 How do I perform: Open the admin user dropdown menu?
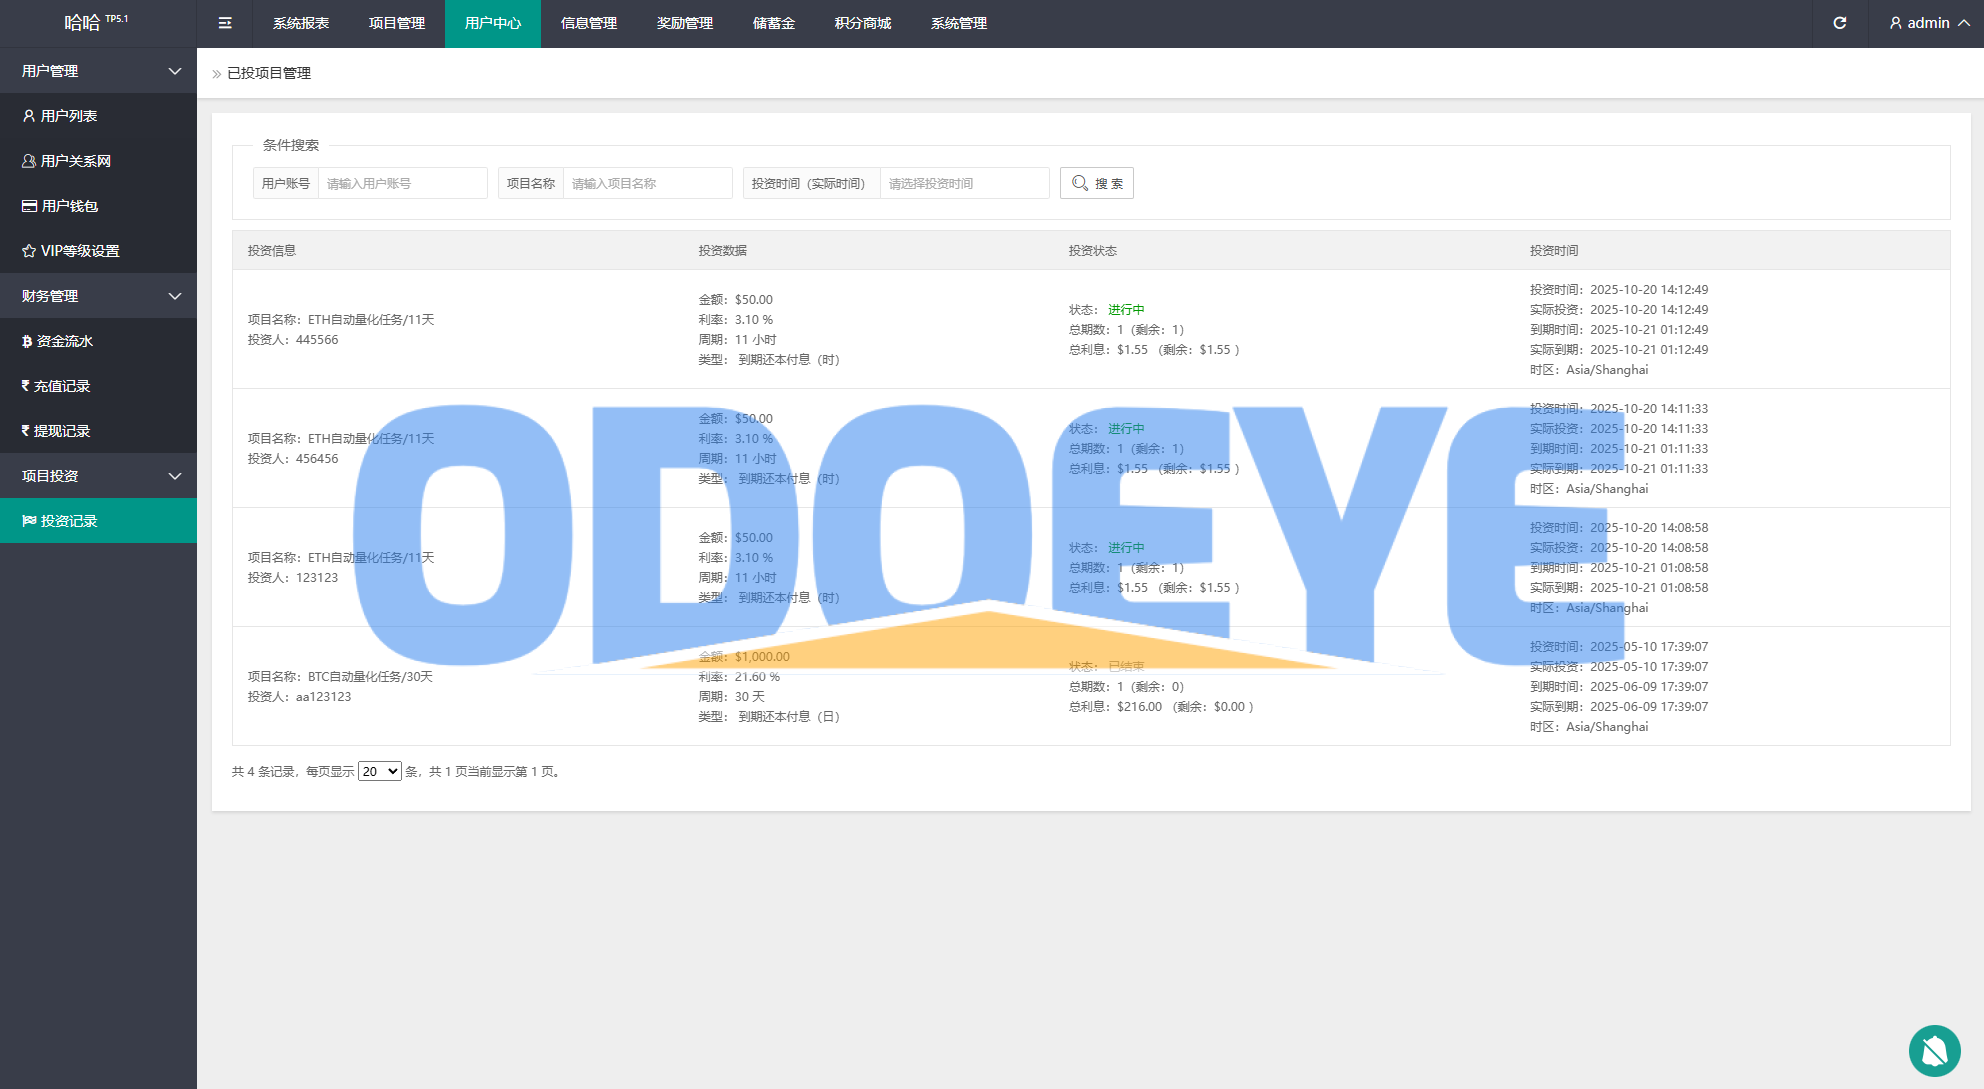coord(1928,23)
